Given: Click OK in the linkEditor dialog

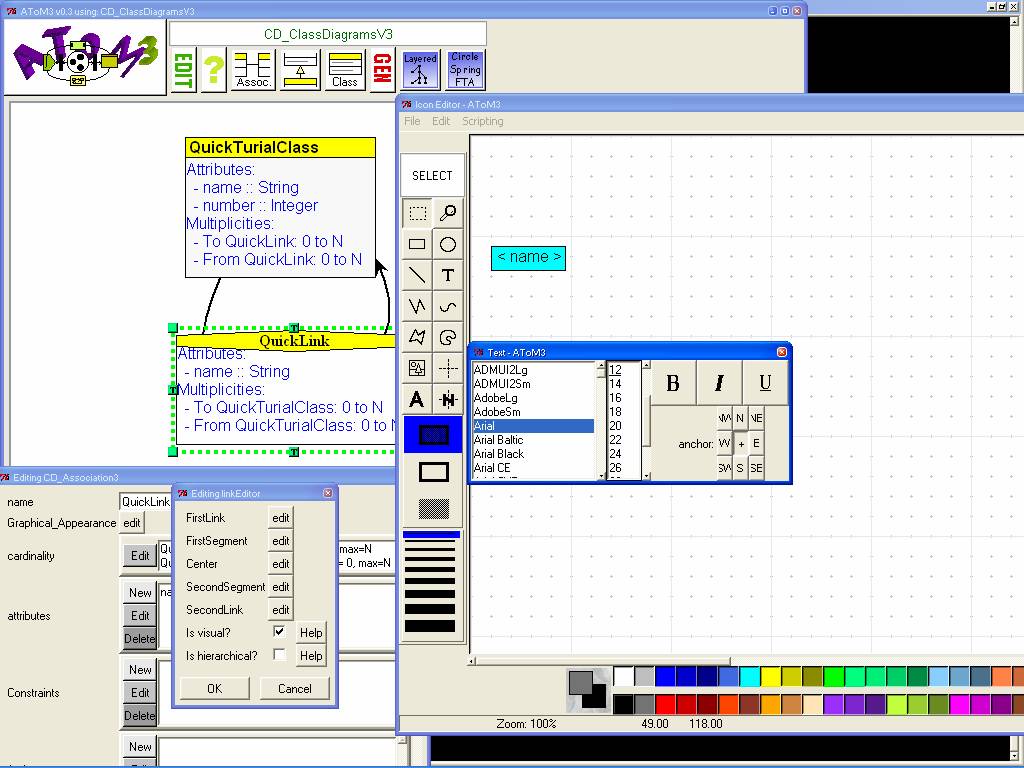Looking at the screenshot, I should click(214, 688).
